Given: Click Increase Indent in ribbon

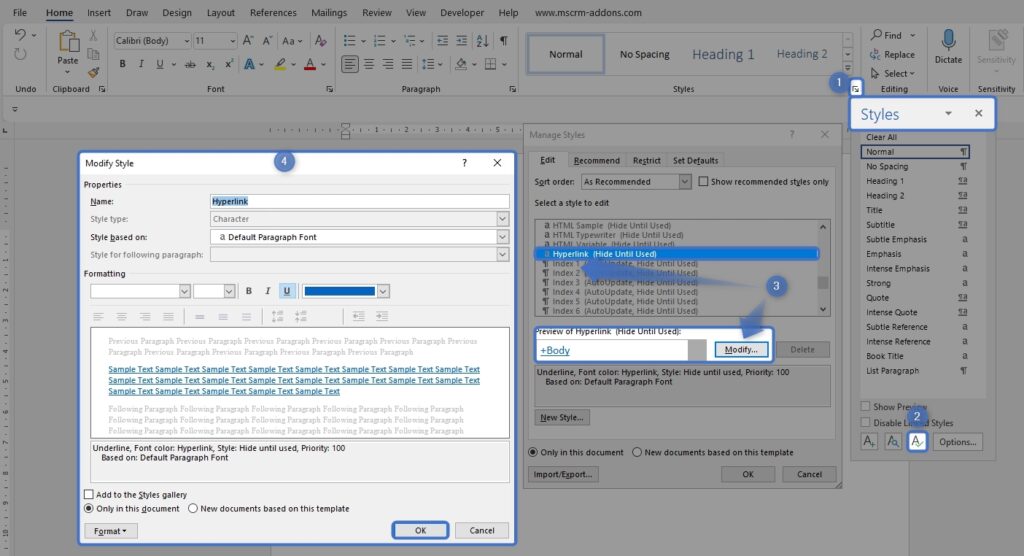Looking at the screenshot, I should (462, 41).
